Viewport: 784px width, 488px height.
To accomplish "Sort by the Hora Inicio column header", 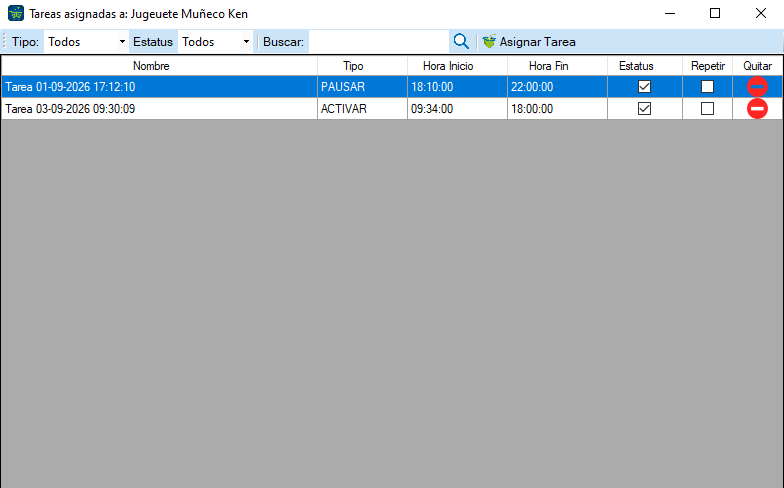I will point(457,66).
